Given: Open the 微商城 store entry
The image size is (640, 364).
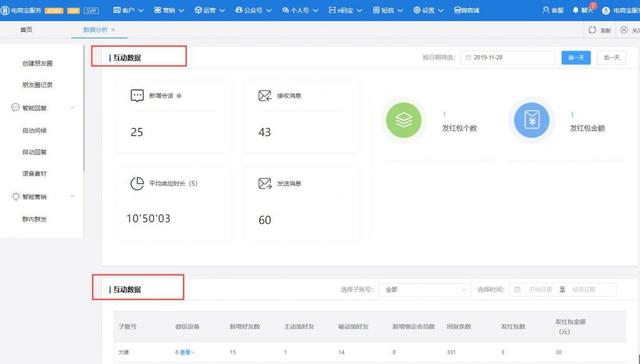Looking at the screenshot, I should click(x=467, y=10).
